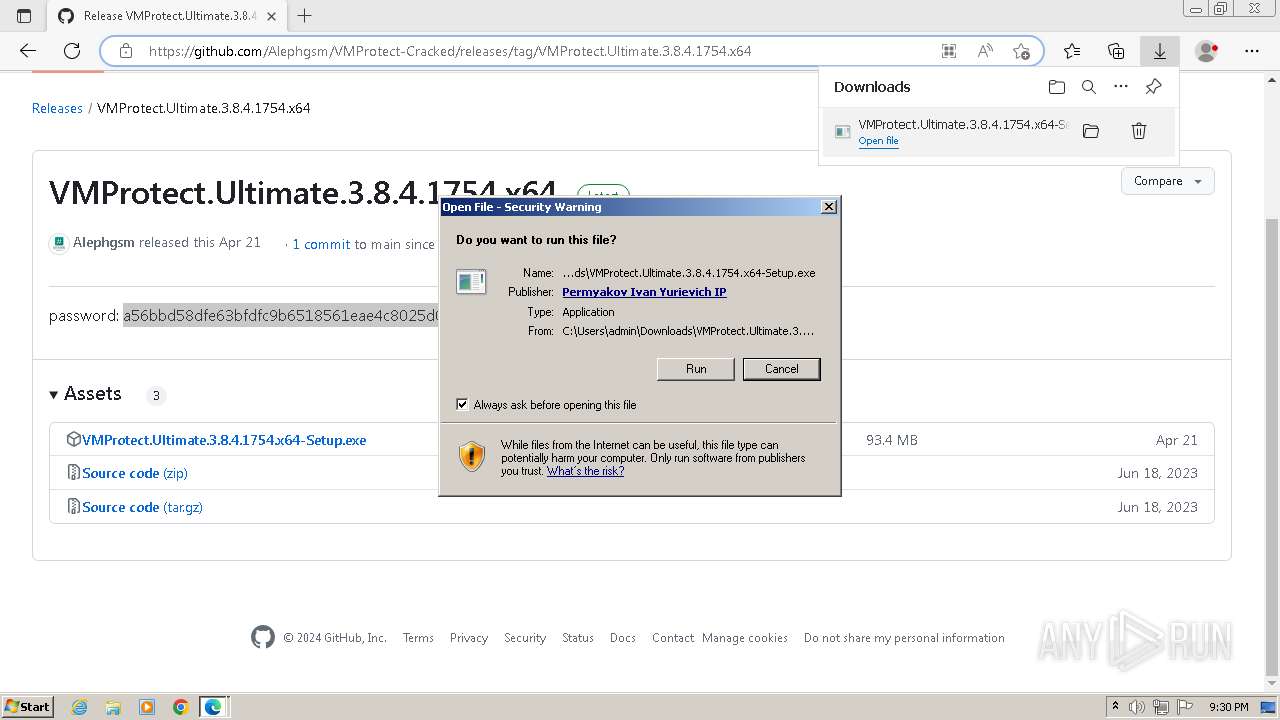Click the application file icon in warning dialog

471,282
